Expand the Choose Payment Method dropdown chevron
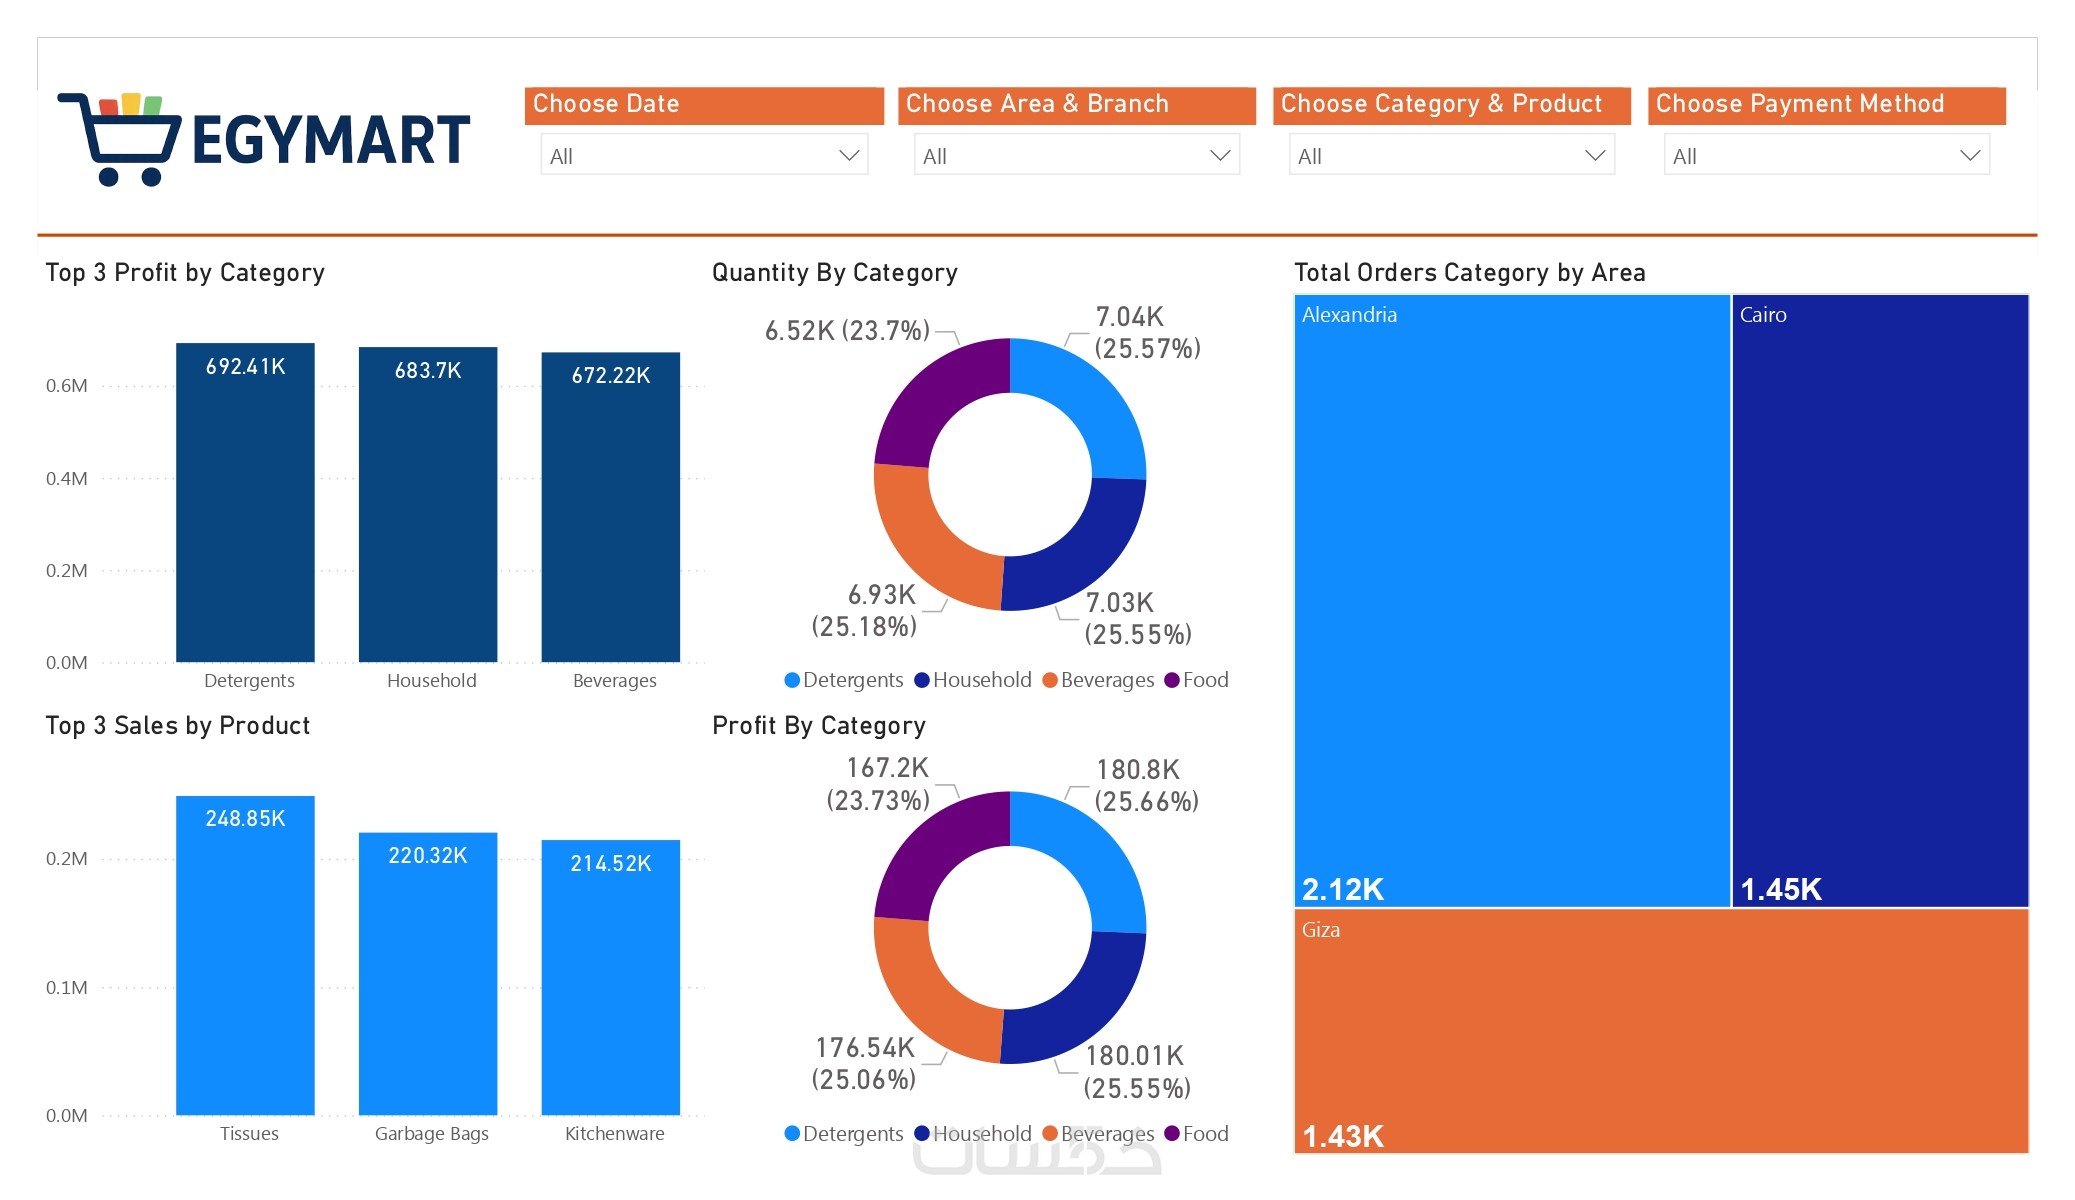This screenshot has height=1200, width=2075. [1969, 155]
